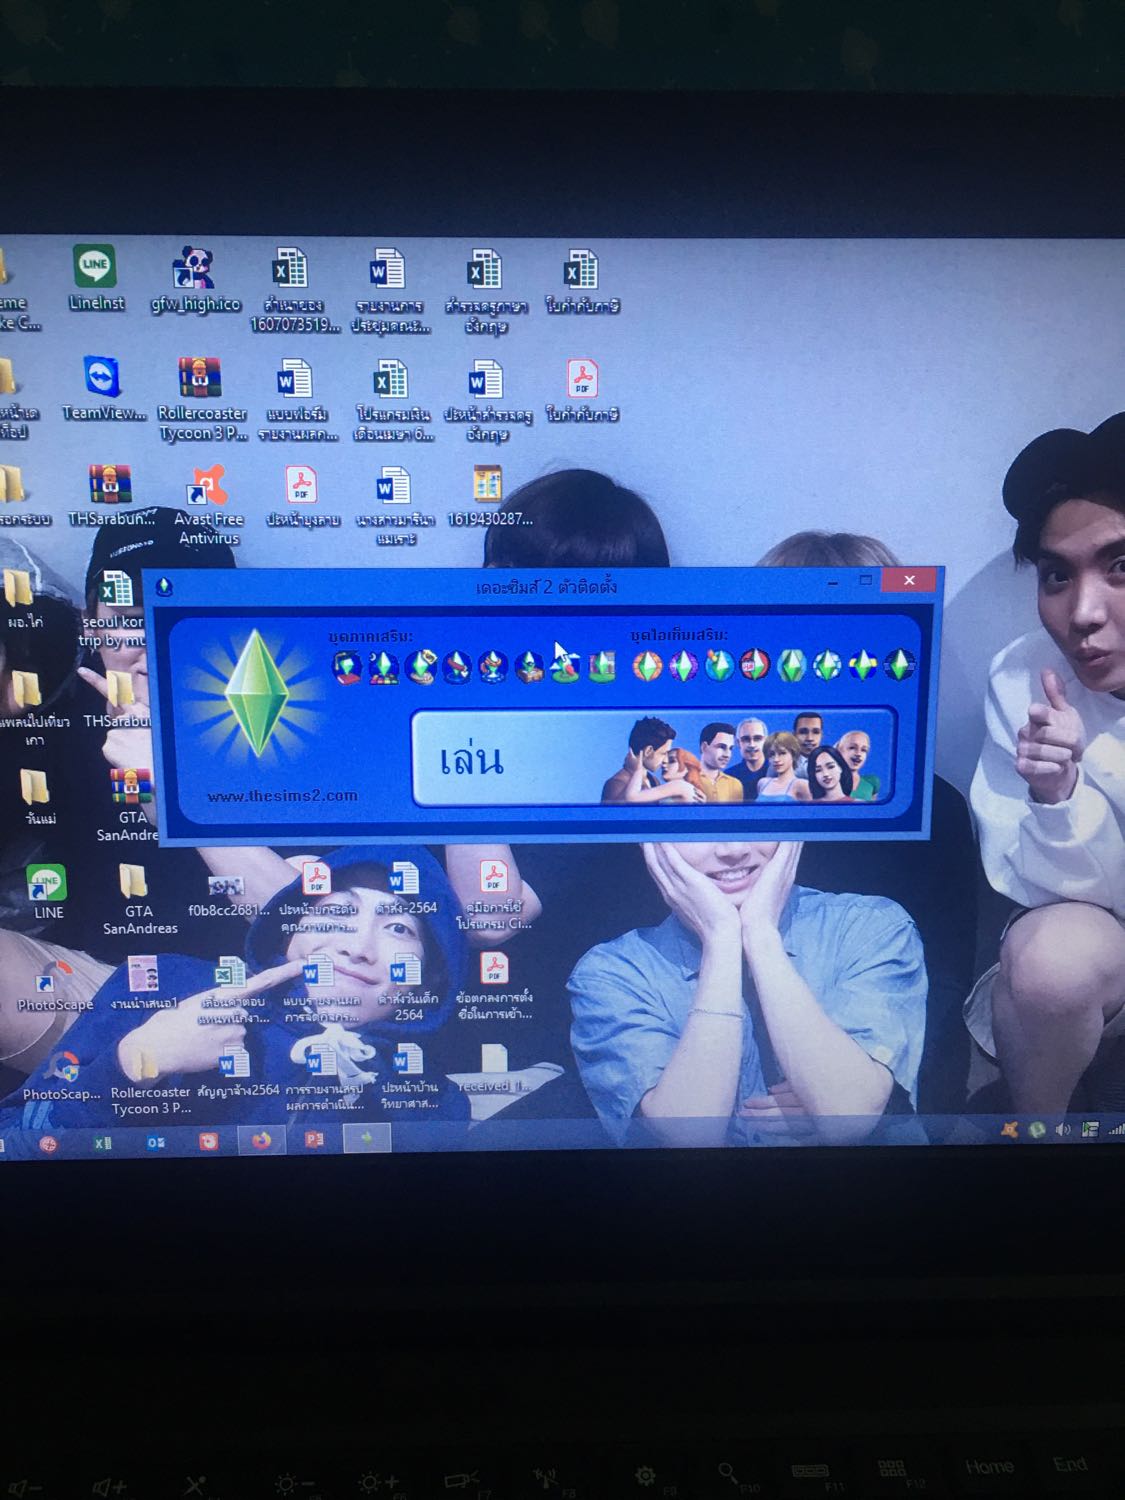Click the Avast icon in system tray
This screenshot has width=1125, height=1500.
click(1010, 1129)
